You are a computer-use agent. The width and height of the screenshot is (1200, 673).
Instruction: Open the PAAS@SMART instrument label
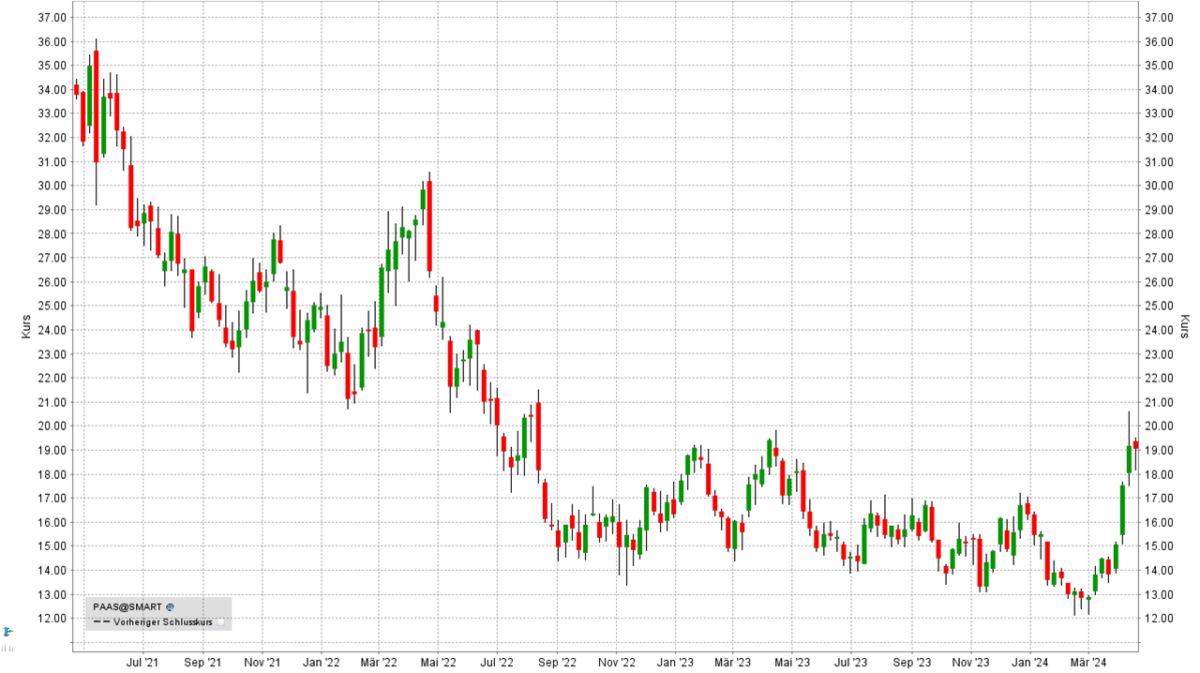pos(128,607)
